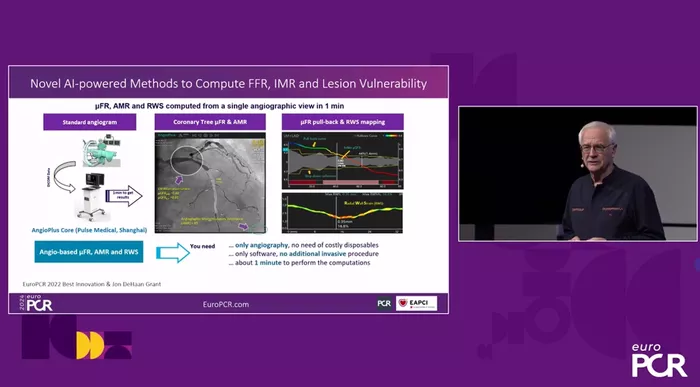
Task: Click the speaker video feed
Action: tap(578, 174)
